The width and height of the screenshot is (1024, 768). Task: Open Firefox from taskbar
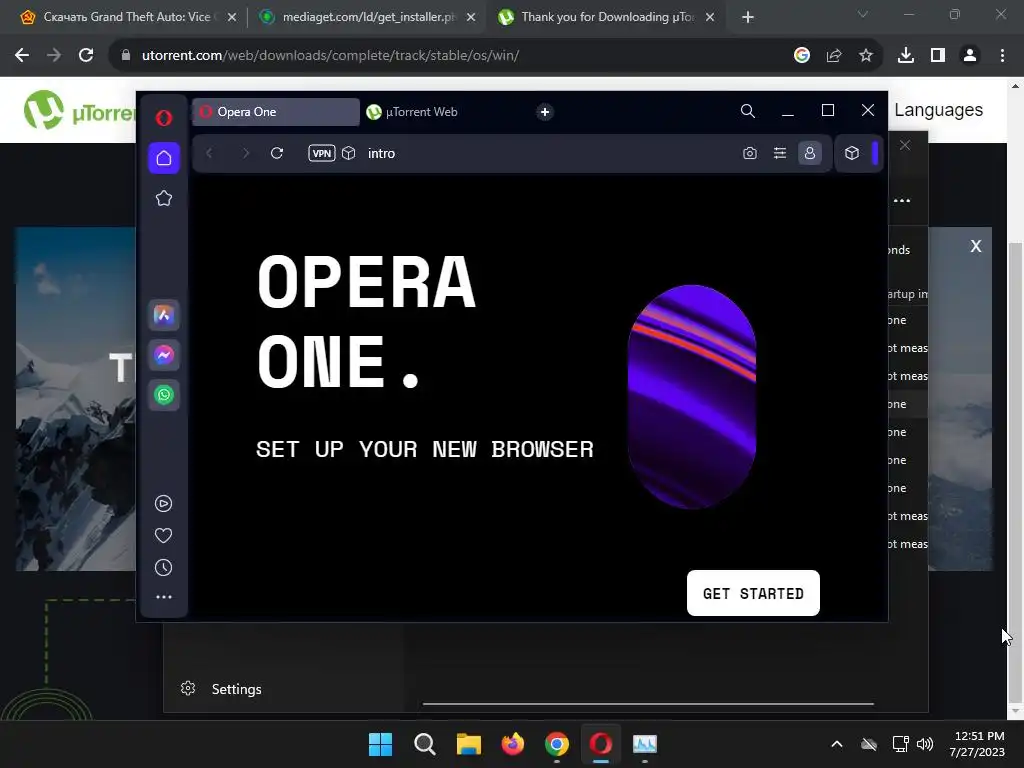click(513, 744)
